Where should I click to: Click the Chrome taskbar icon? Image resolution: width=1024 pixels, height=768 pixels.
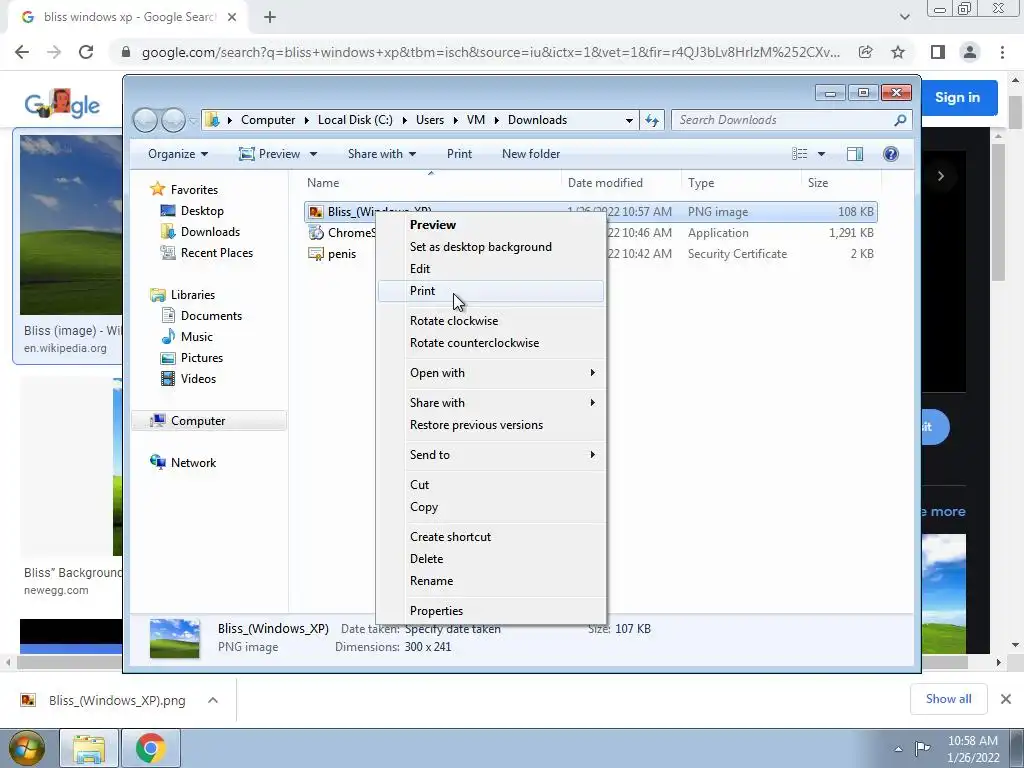[x=150, y=748]
